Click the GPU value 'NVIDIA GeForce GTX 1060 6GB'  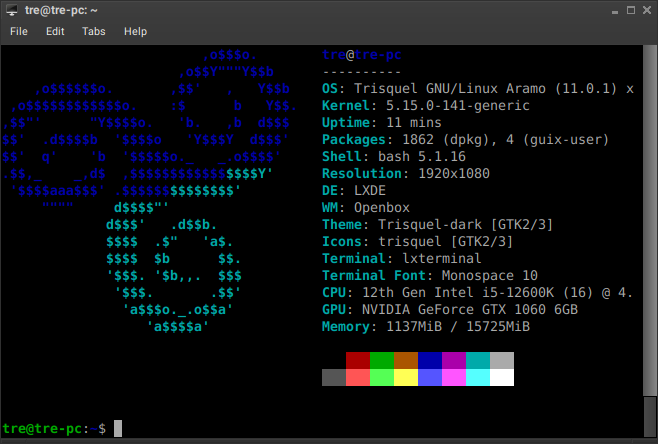pyautogui.click(x=470, y=310)
